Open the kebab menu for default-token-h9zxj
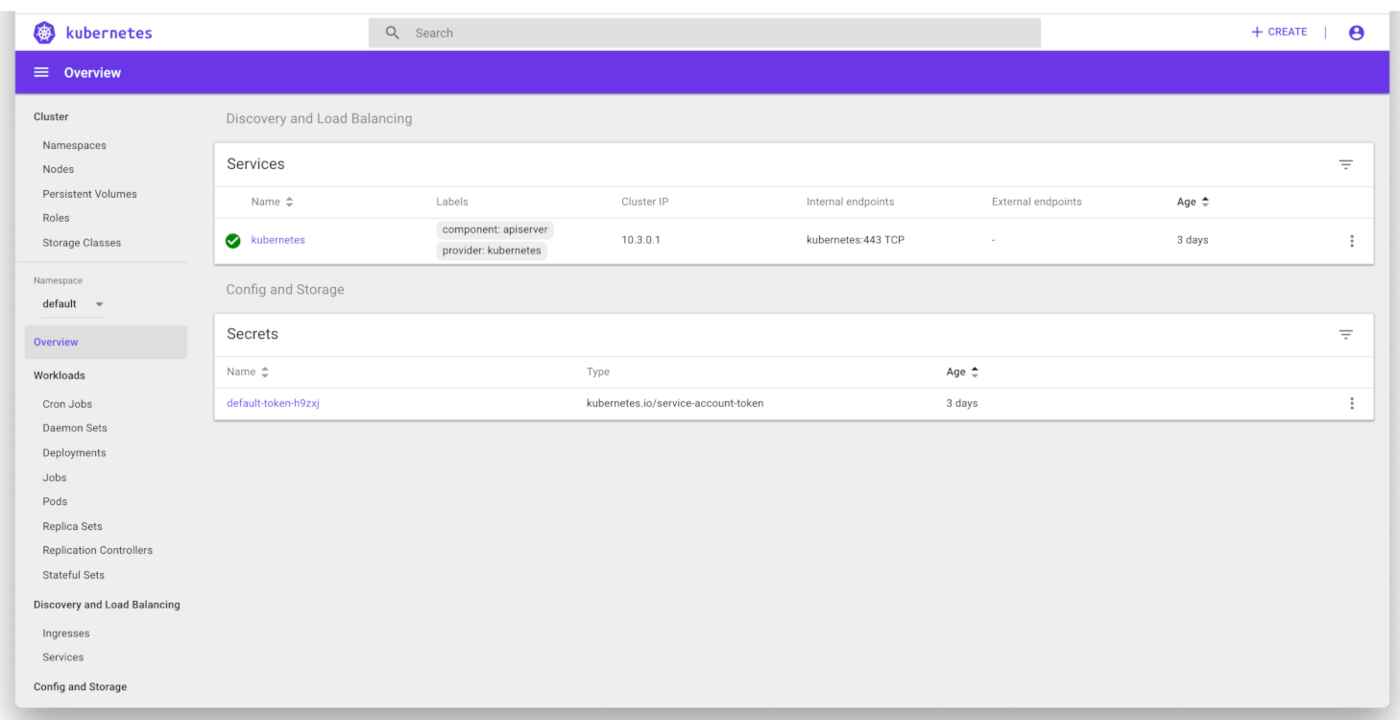This screenshot has width=1400, height=720. click(1352, 403)
